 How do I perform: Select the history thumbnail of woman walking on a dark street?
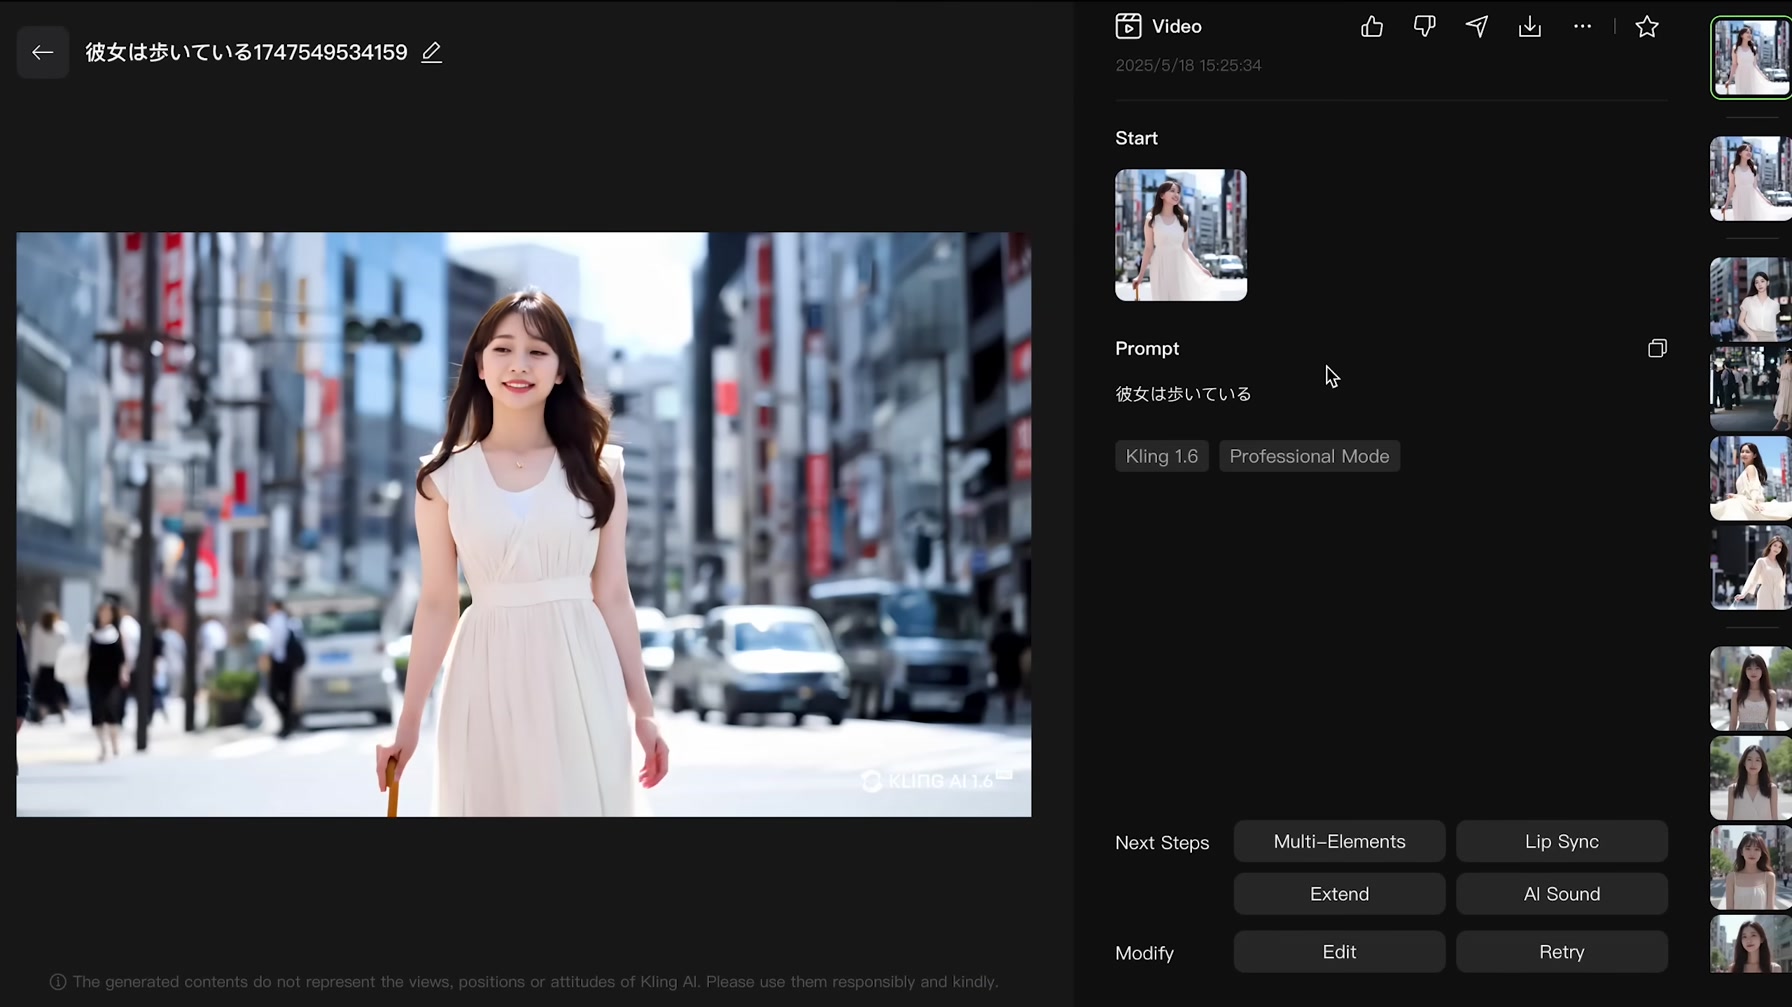1750,568
